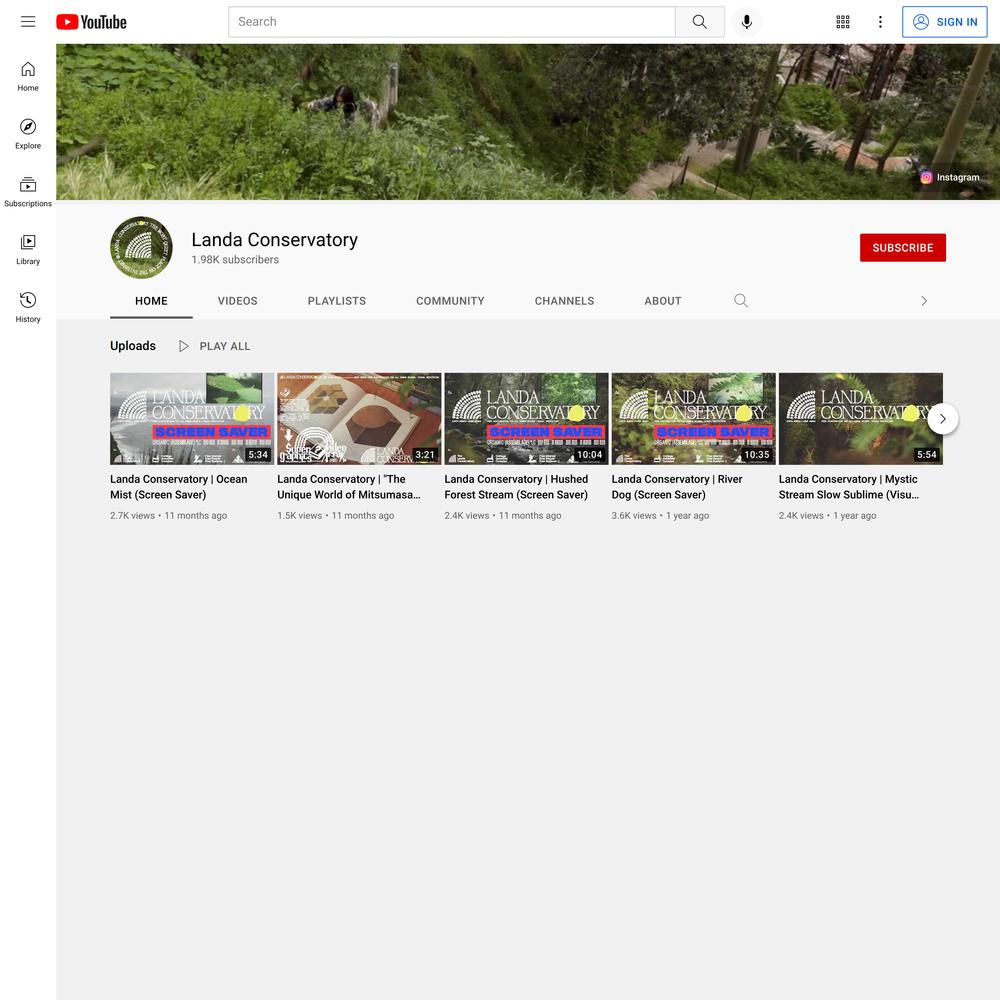
Task: Subscribe to Landa Conservatory
Action: pyautogui.click(x=902, y=247)
